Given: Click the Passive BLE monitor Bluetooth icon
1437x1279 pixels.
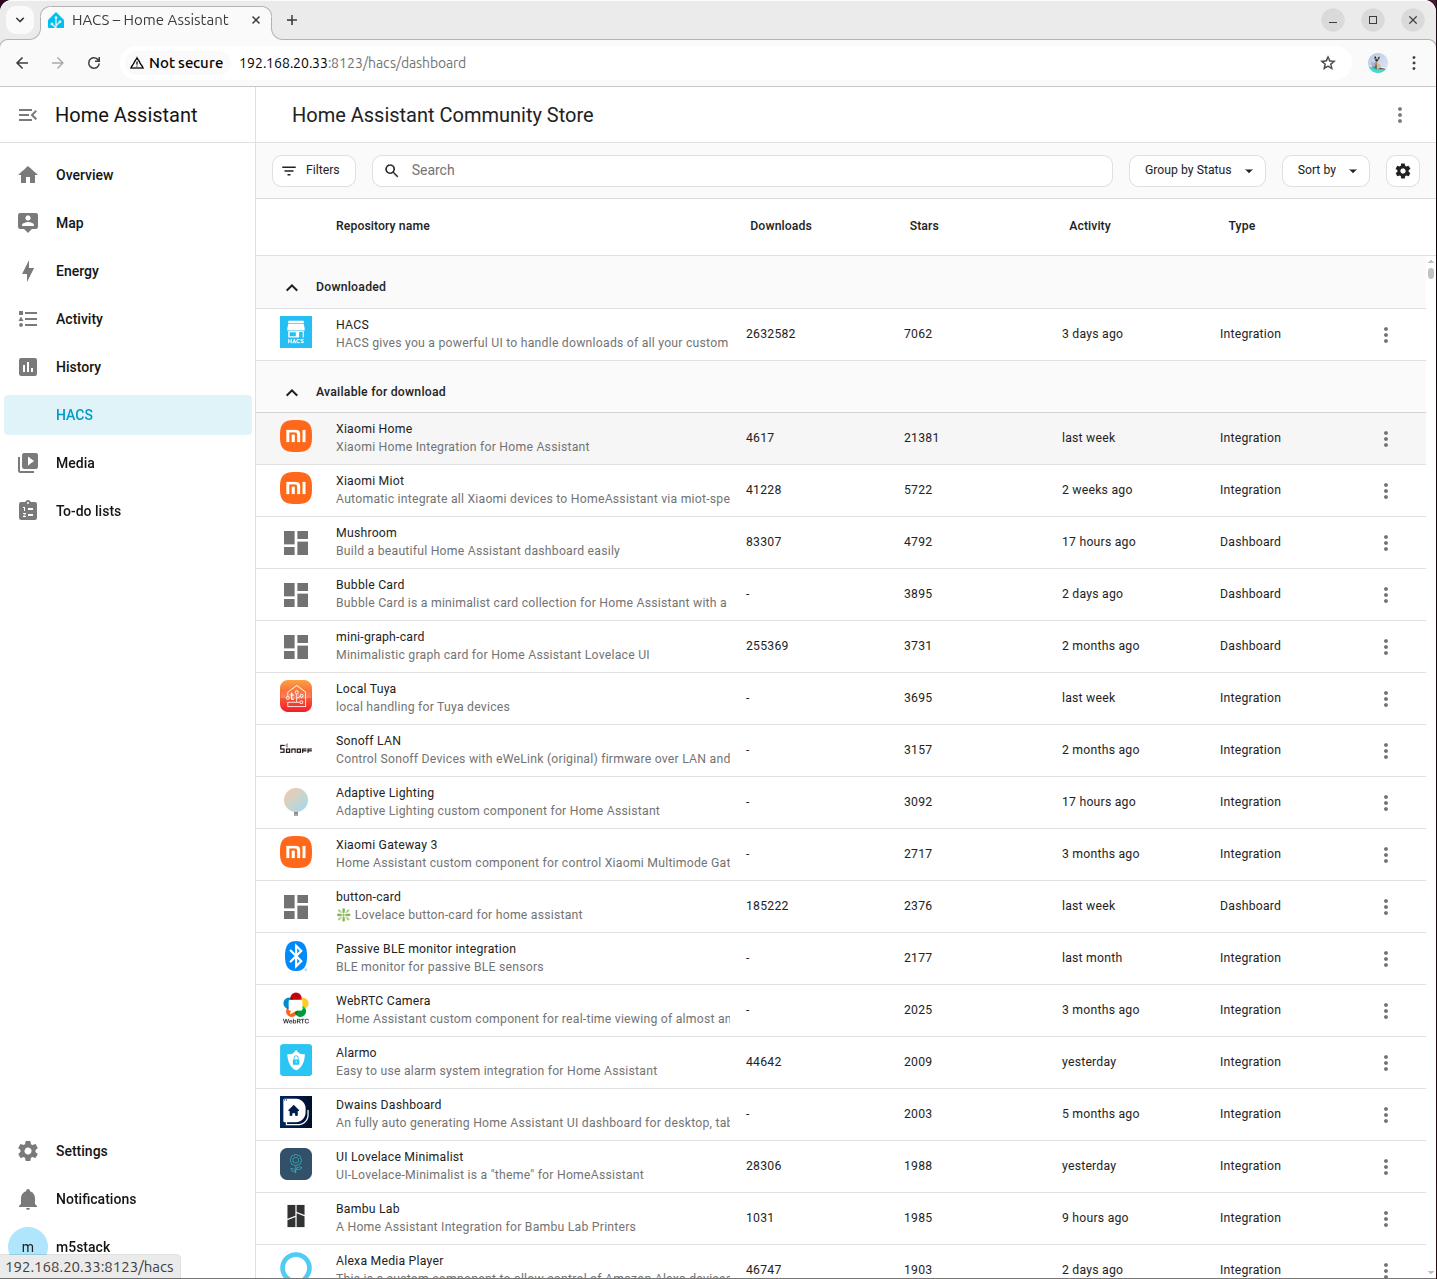Looking at the screenshot, I should 296,957.
